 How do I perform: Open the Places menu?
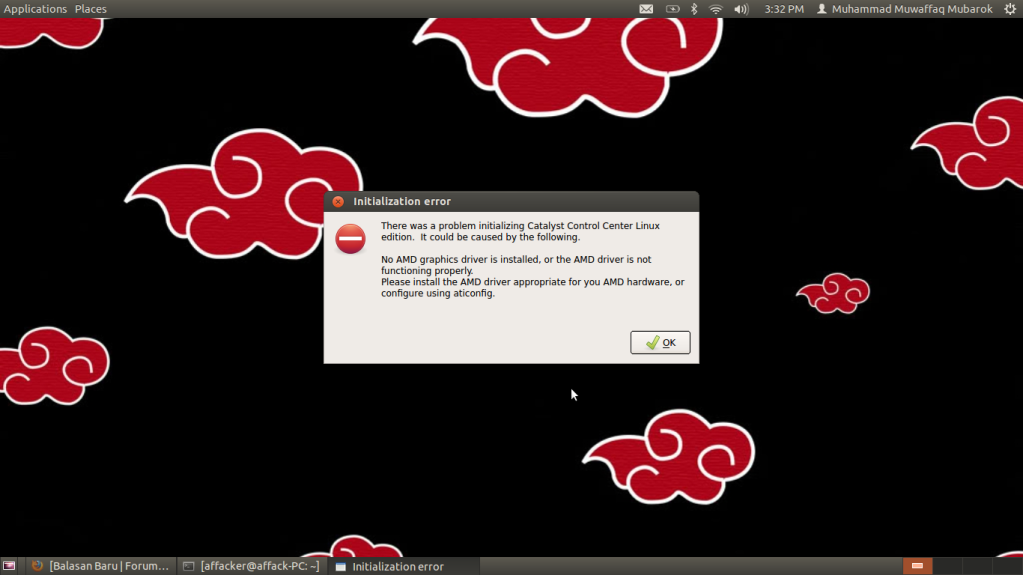click(91, 9)
